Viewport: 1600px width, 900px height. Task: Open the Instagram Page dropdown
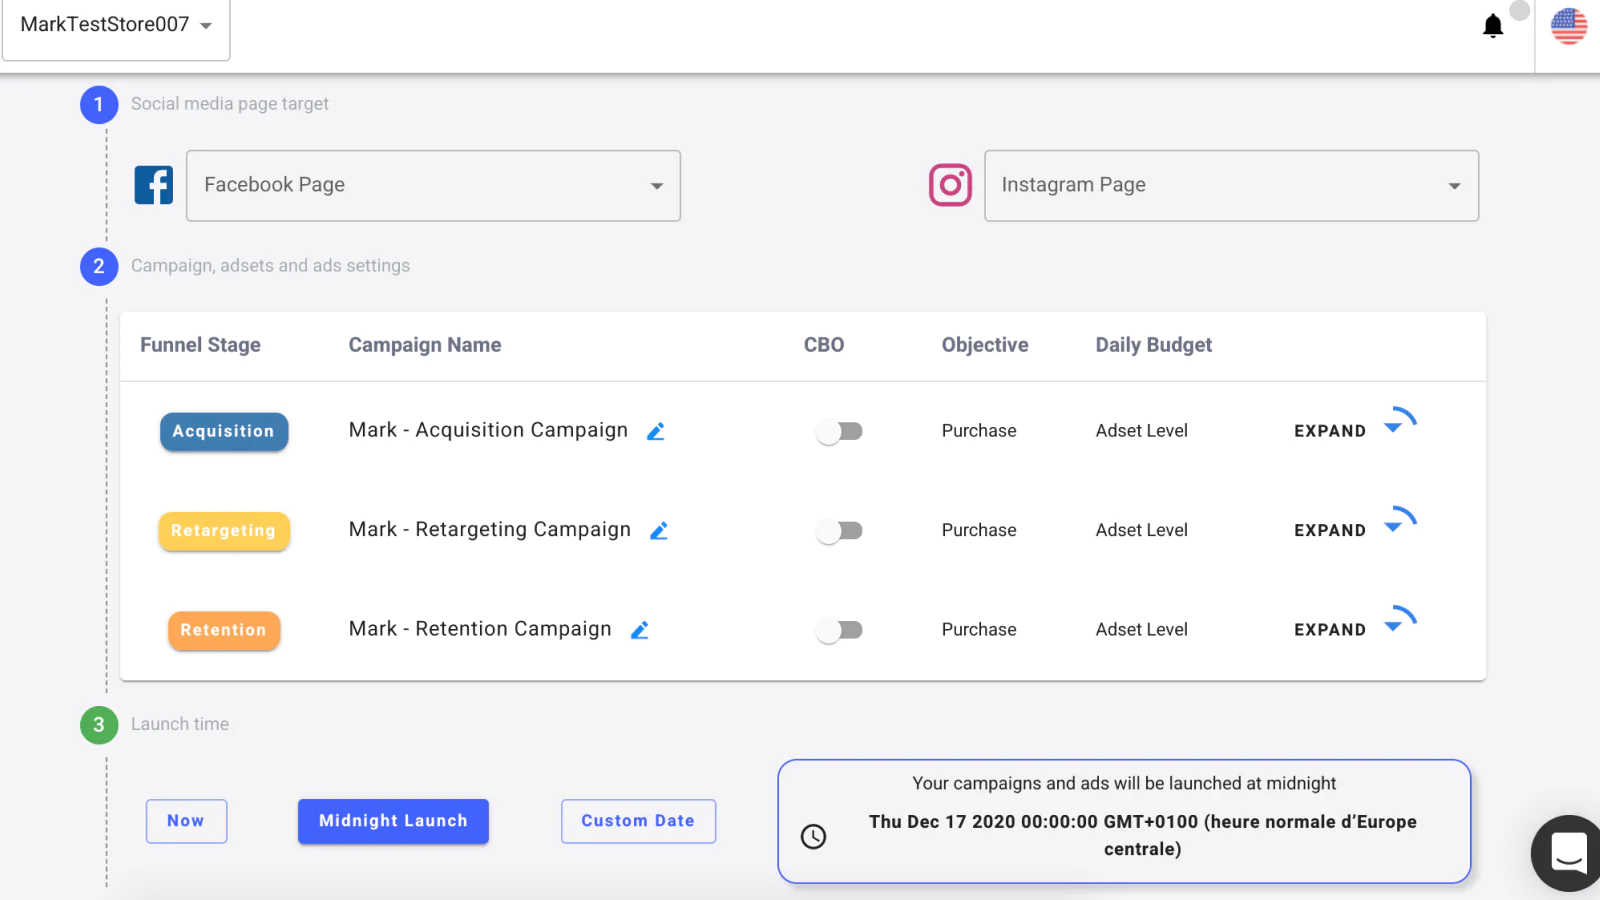[1231, 186]
